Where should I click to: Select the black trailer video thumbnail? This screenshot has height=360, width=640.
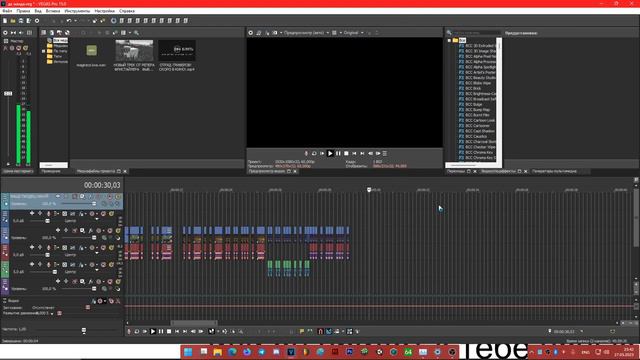coord(177,50)
